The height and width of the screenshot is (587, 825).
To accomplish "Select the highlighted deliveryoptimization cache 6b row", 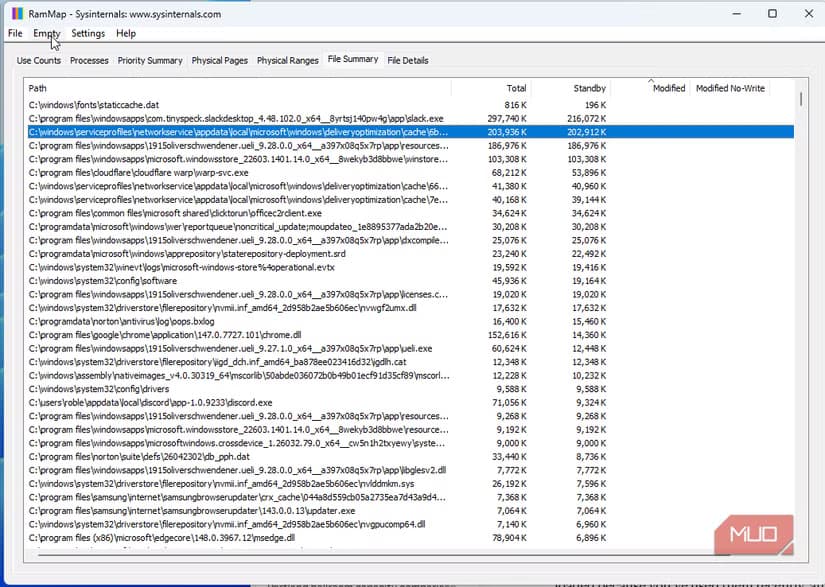I will (410, 132).
